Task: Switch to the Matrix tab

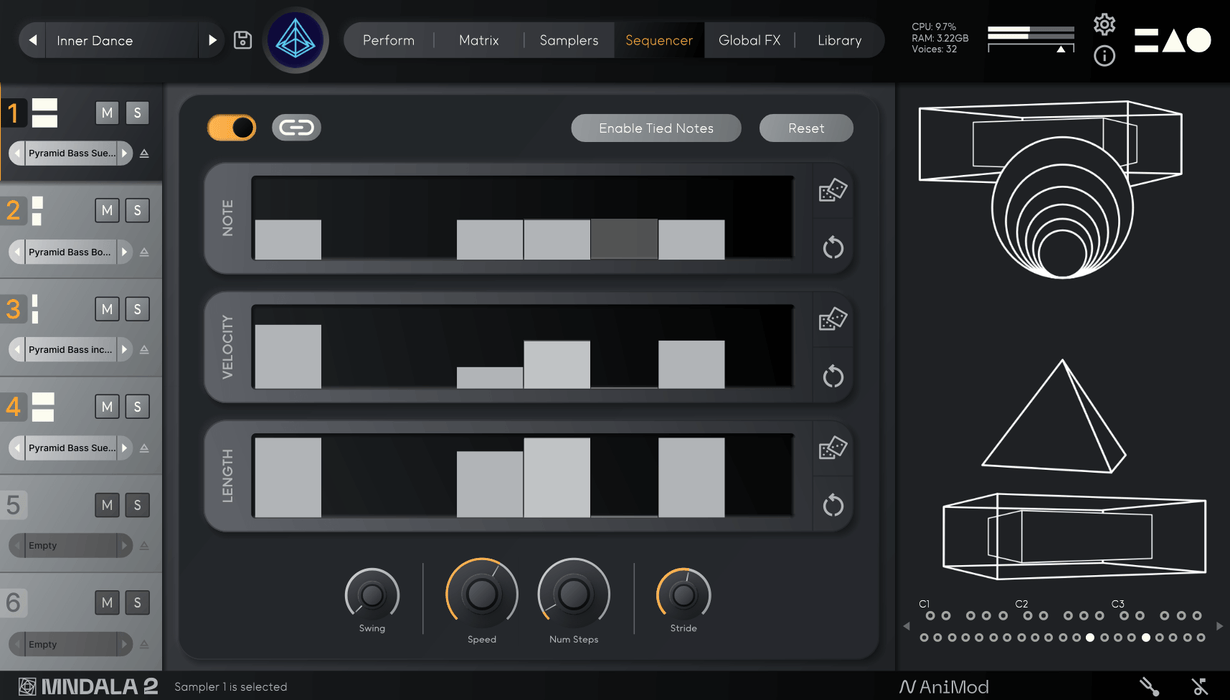Action: pyautogui.click(x=478, y=40)
